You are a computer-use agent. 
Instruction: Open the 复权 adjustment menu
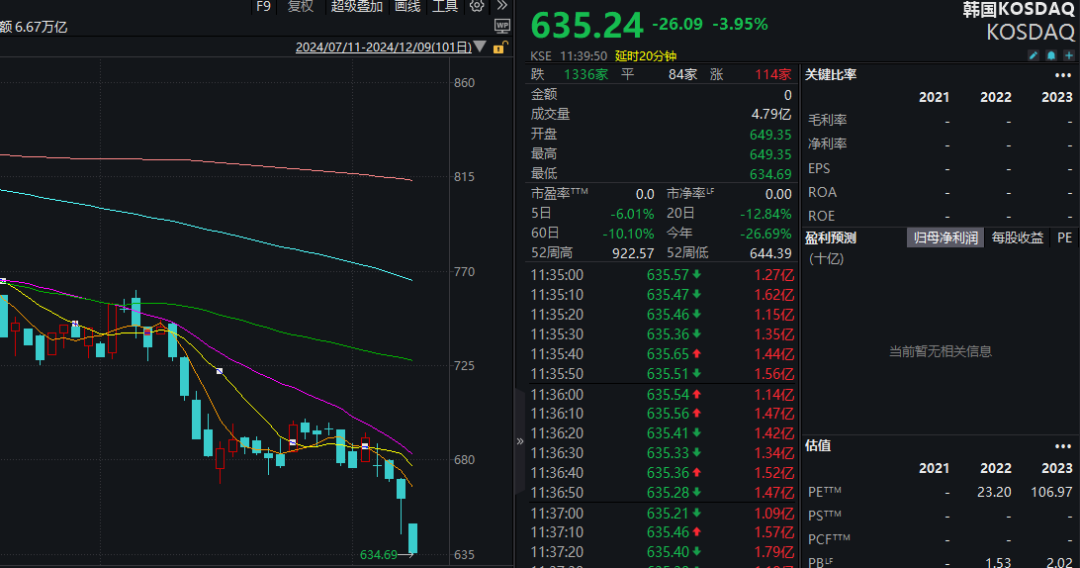click(300, 6)
